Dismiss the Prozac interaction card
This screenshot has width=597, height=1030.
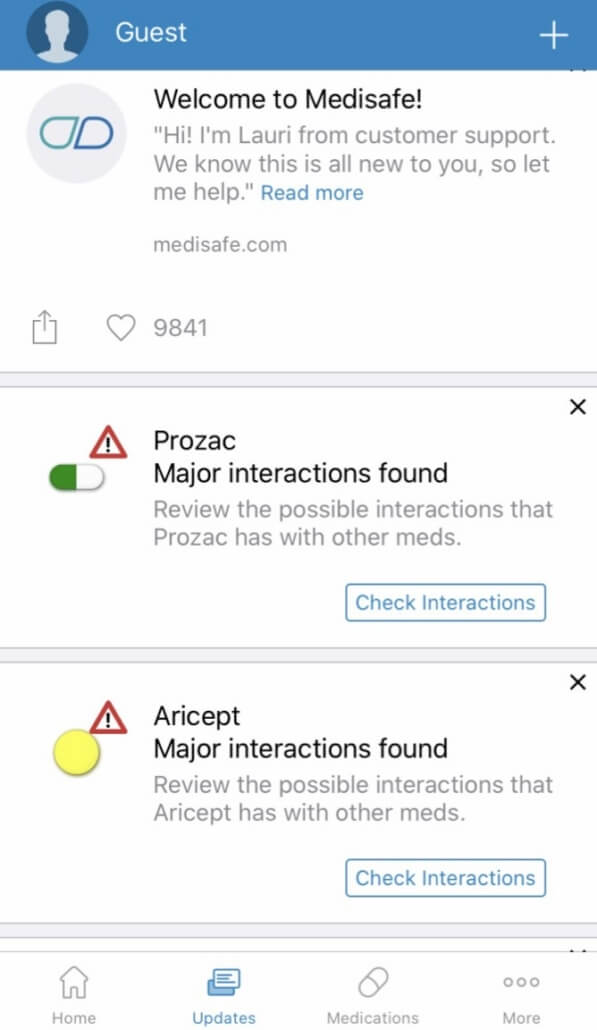point(577,407)
